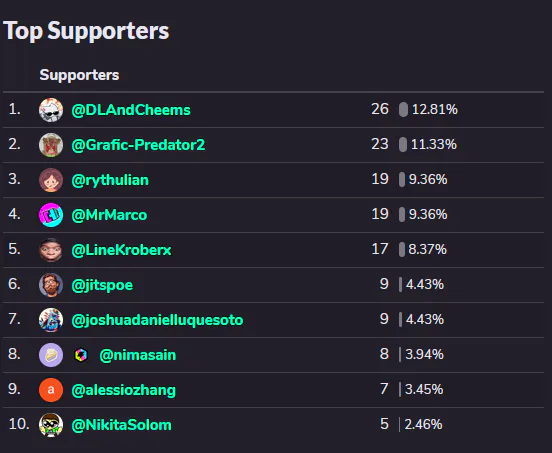Screen dimensions: 552x453
Task: Open rythulian's profile picture
Action: click(51, 180)
